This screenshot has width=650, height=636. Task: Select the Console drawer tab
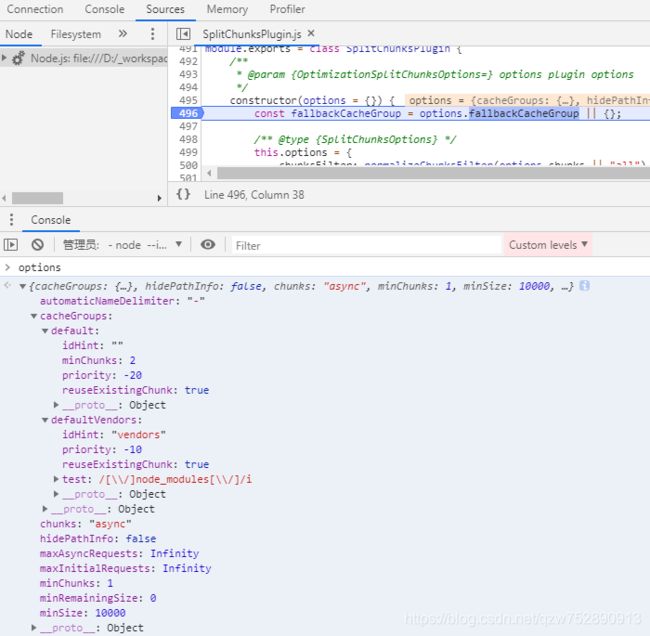[x=51, y=220]
